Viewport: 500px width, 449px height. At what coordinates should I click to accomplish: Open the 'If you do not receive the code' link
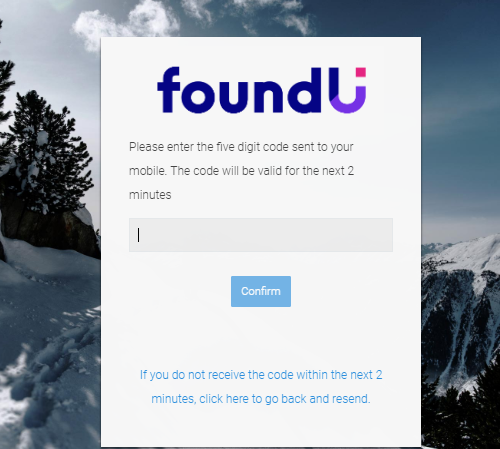click(261, 387)
